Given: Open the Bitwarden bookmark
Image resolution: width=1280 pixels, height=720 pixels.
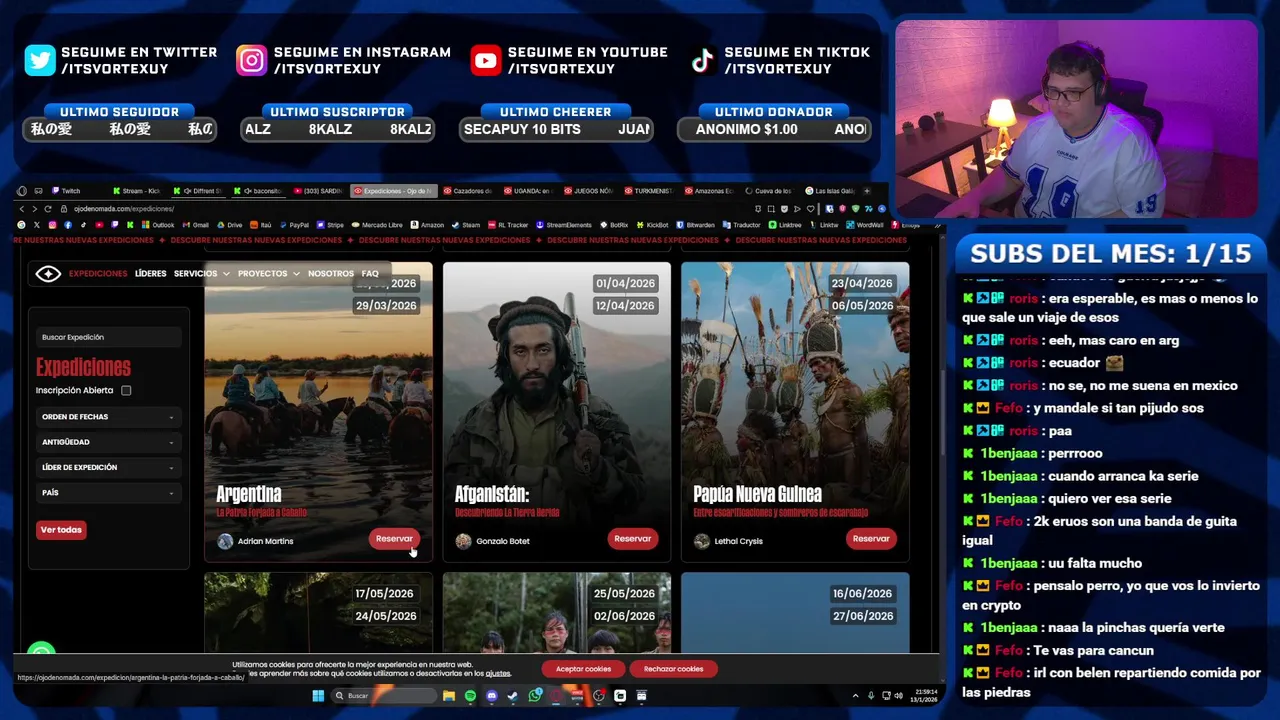Looking at the screenshot, I should [x=696, y=225].
